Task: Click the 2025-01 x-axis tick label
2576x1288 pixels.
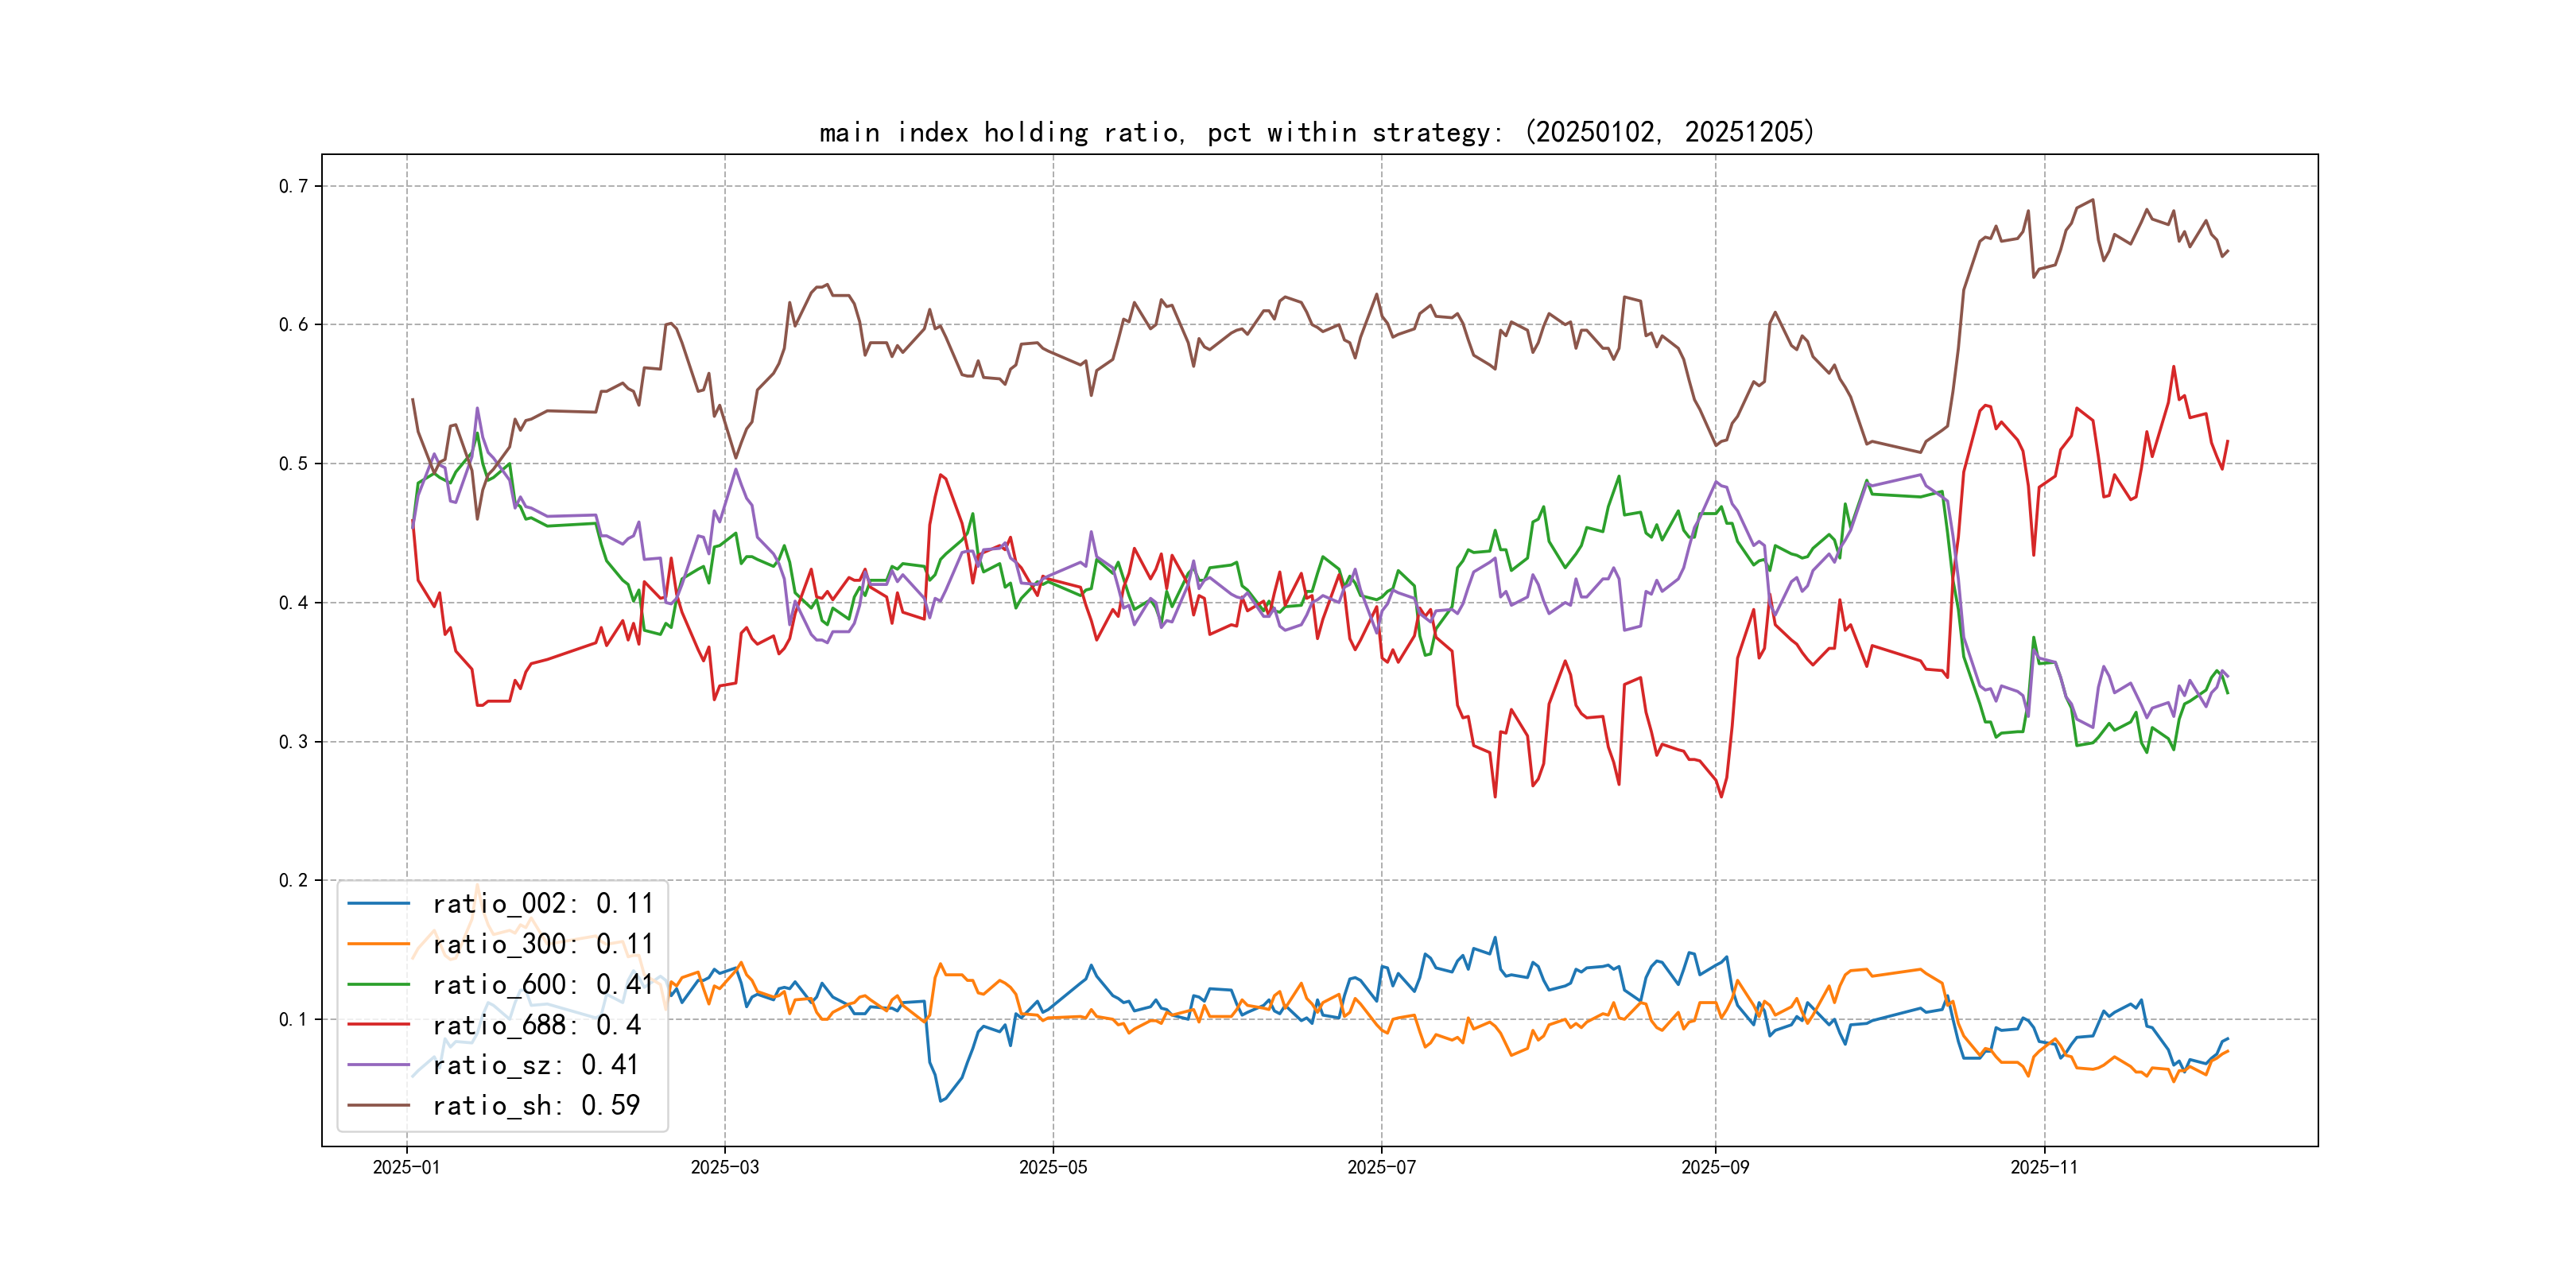Action: coord(406,1167)
